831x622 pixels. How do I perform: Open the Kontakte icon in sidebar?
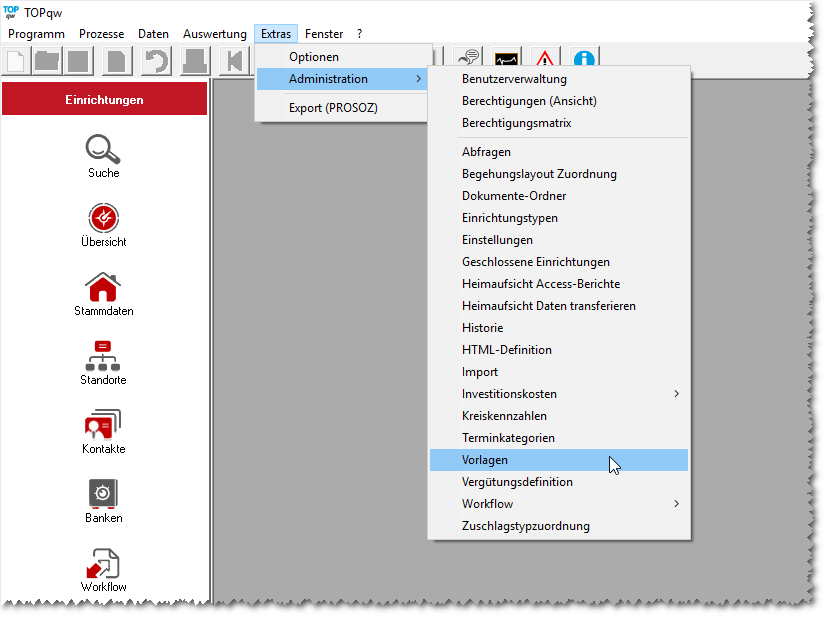pyautogui.click(x=103, y=426)
